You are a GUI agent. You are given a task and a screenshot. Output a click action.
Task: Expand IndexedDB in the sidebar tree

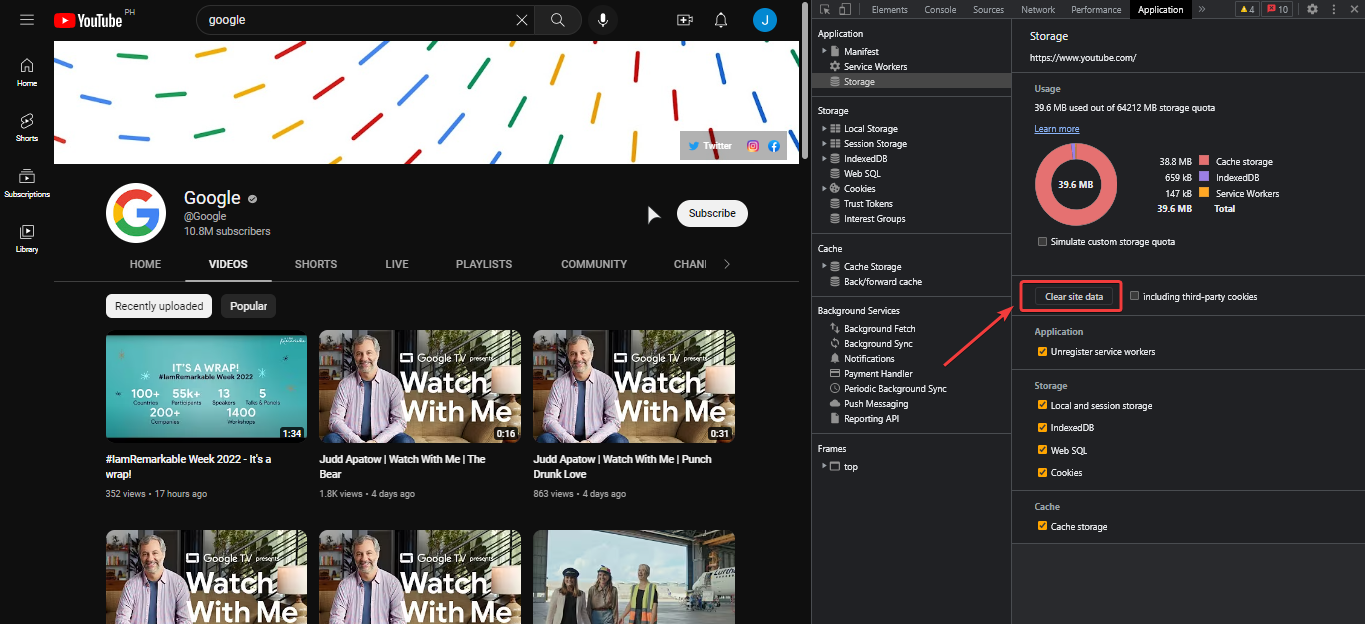pos(825,159)
